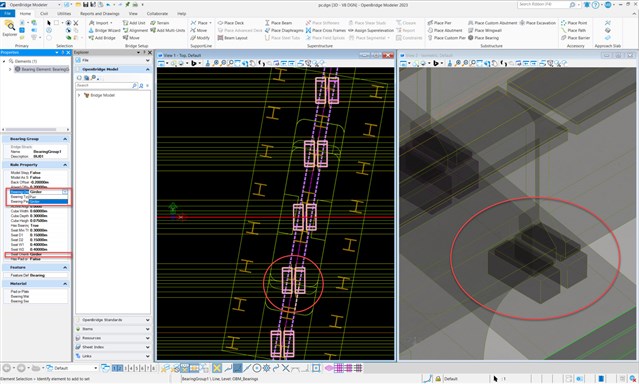Choose the Place Bearing tool

coord(483,38)
